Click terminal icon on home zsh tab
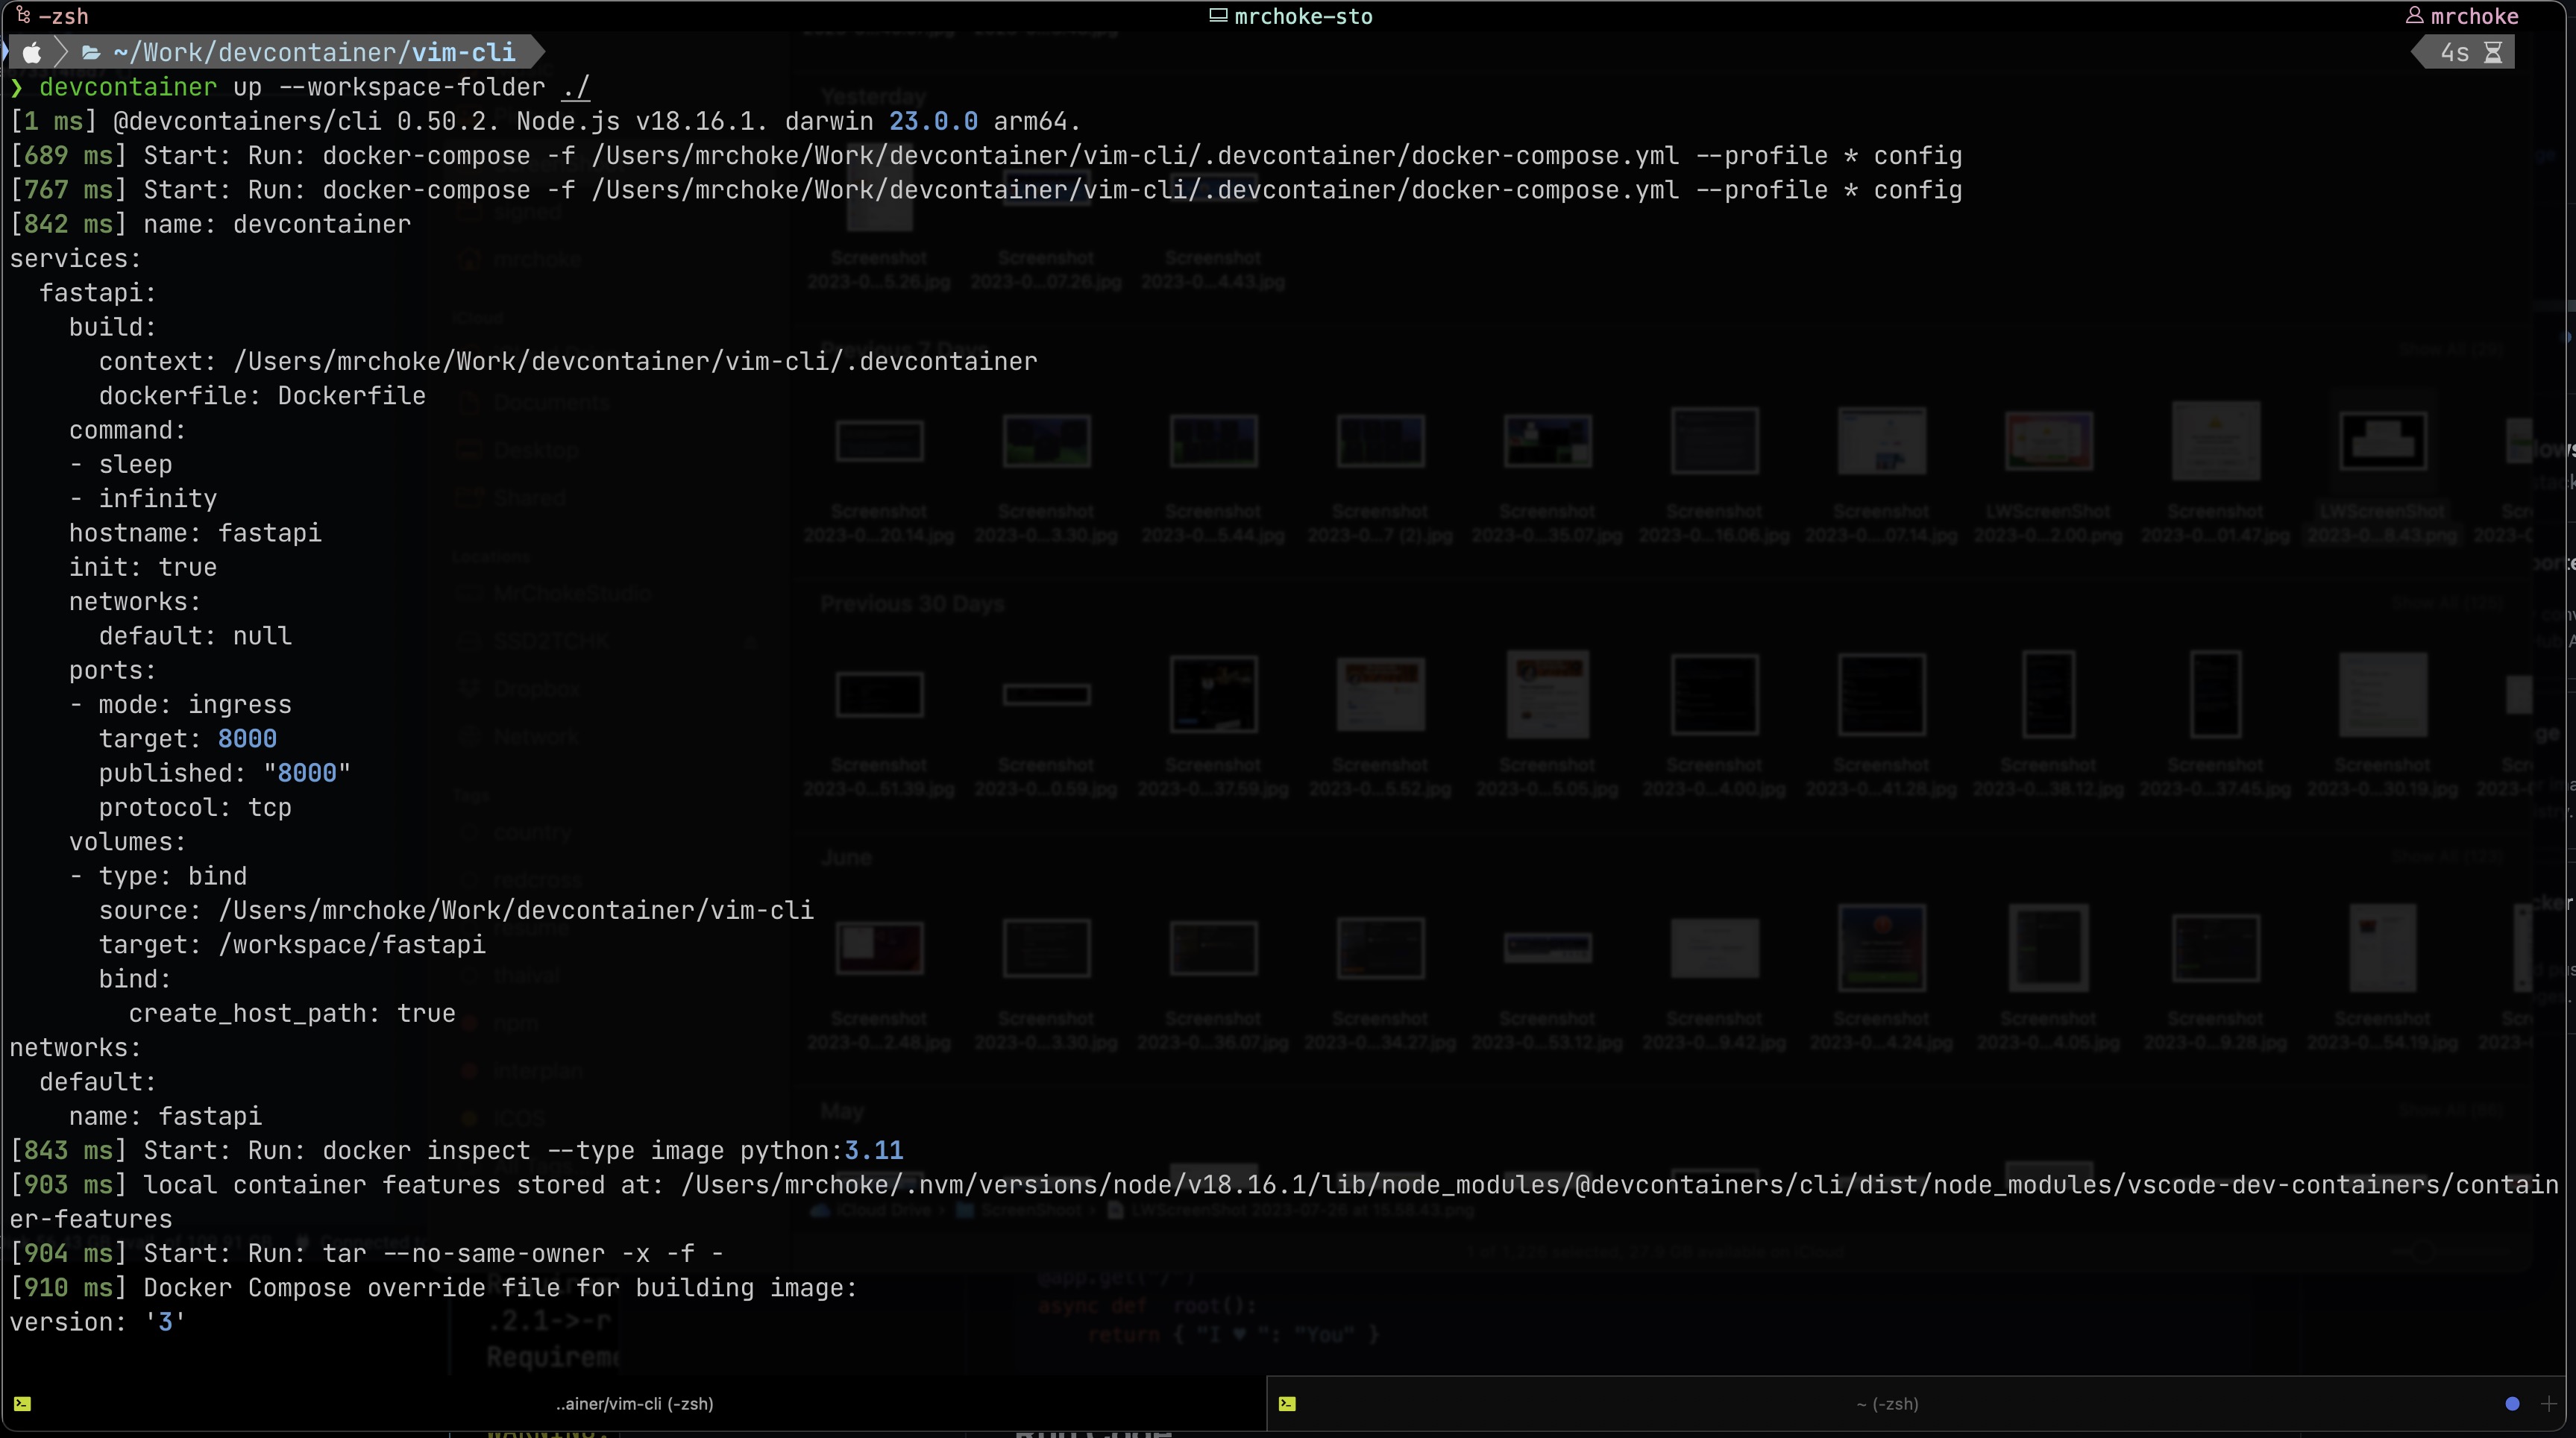 (x=1287, y=1404)
